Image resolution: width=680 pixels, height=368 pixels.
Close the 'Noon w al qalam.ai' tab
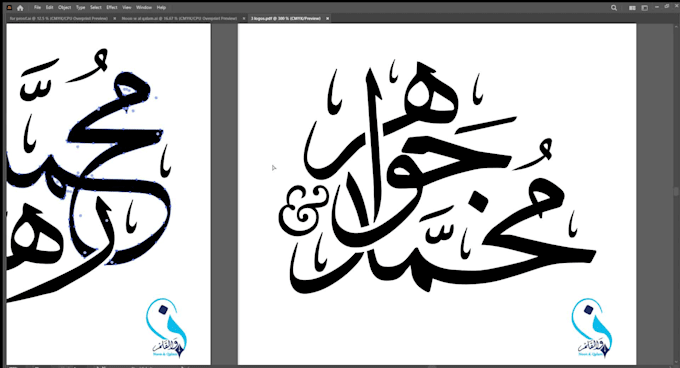point(244,19)
